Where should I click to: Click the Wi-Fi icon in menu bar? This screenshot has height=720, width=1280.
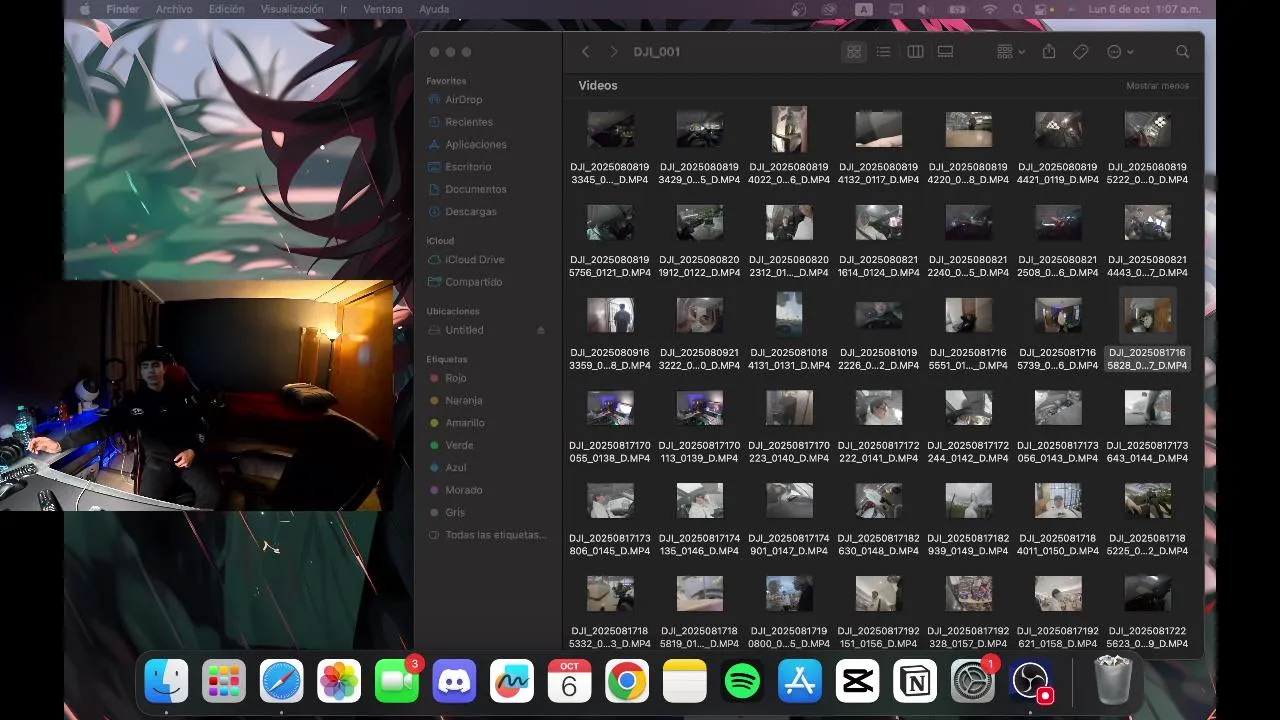(x=990, y=9)
